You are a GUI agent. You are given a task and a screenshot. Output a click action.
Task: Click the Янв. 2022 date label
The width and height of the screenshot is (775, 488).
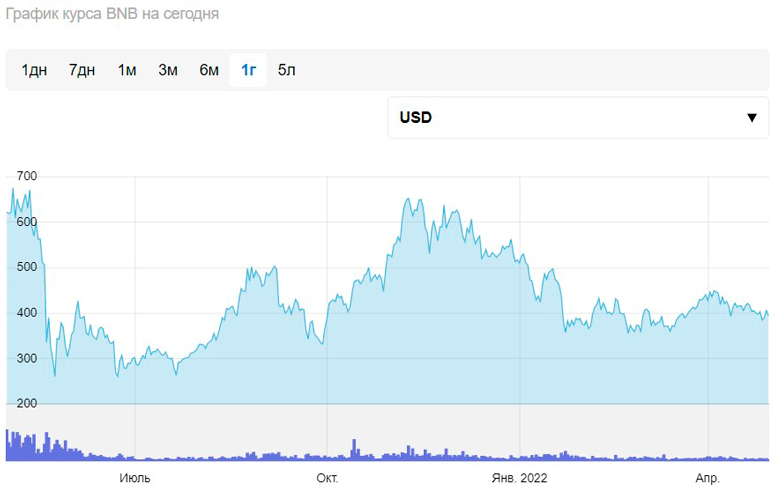tap(520, 478)
